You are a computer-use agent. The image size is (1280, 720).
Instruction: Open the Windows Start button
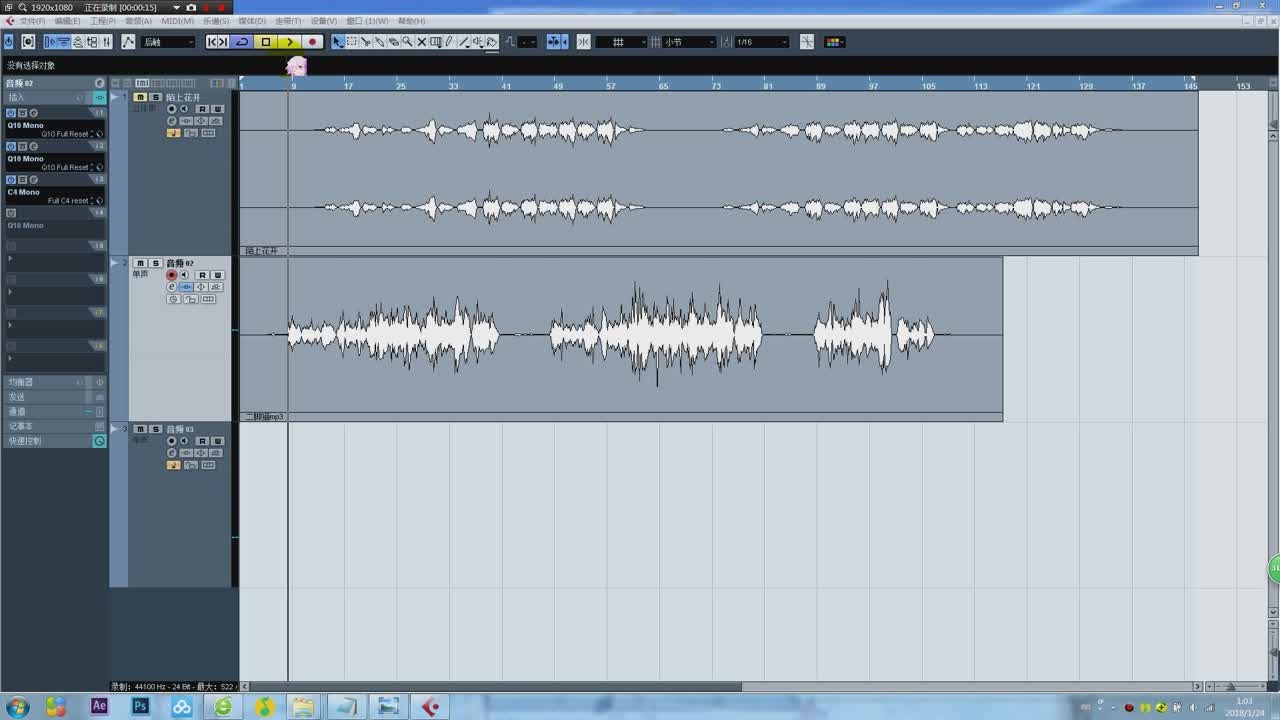17,706
